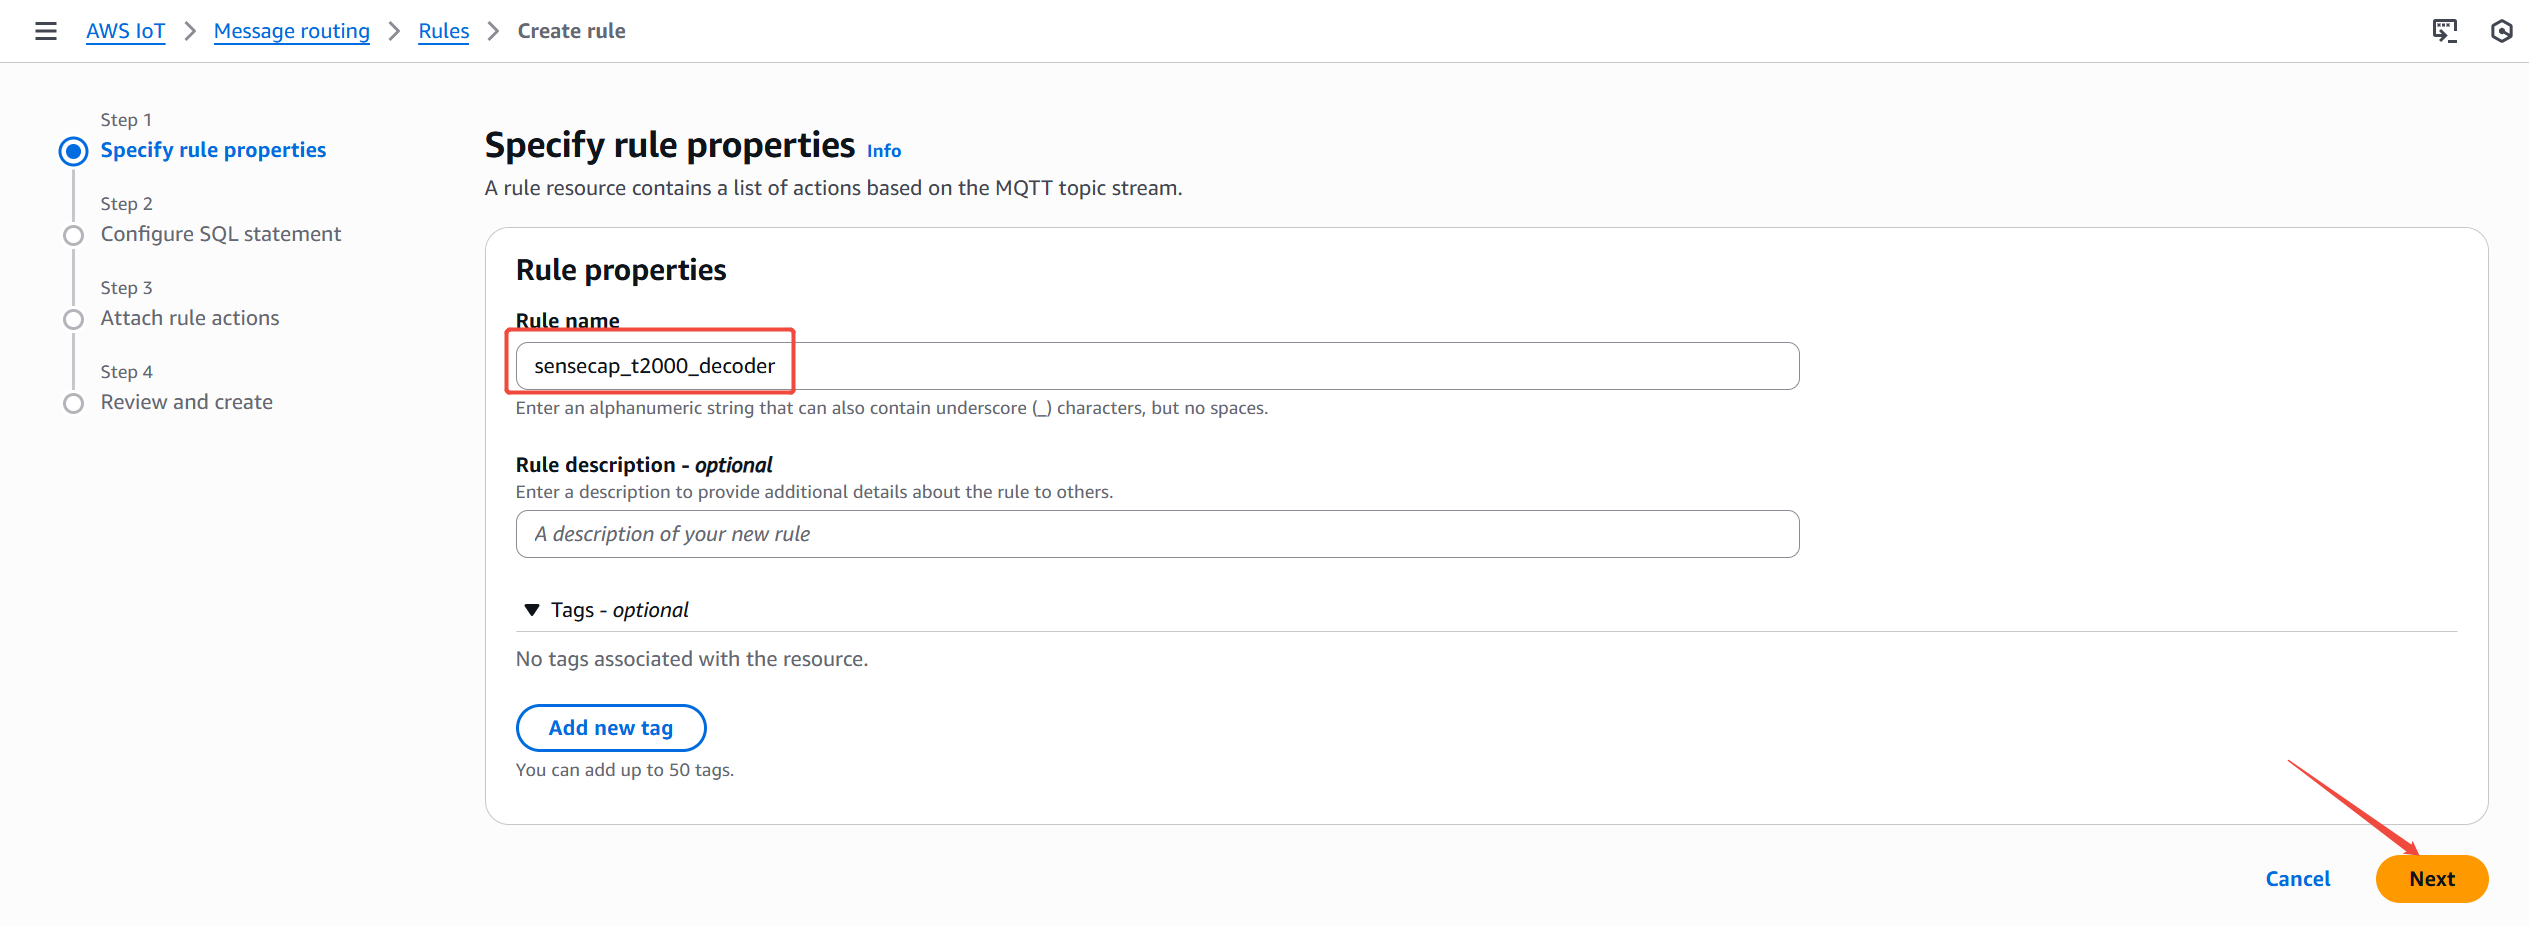Go to AWS IoT breadcrumb
The image size is (2529, 926).
coord(125,31)
